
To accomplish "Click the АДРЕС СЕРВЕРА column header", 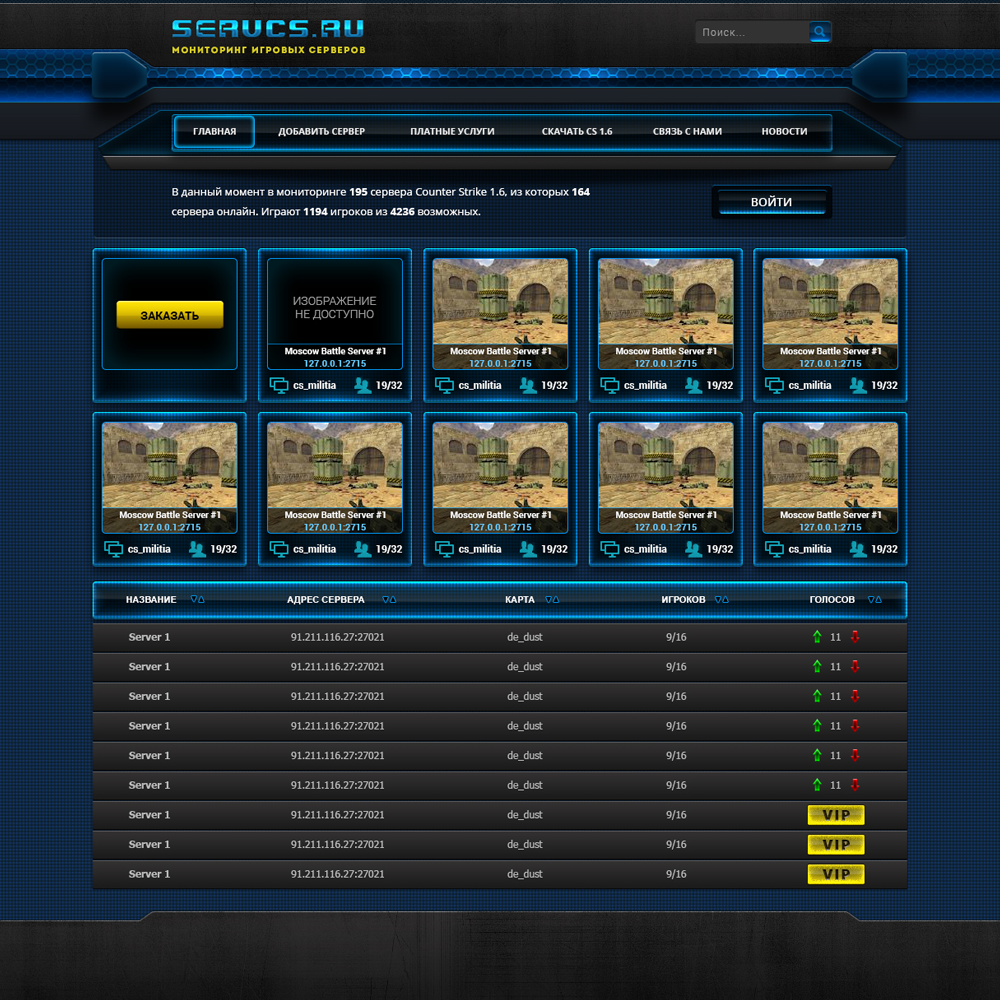I will point(326,599).
